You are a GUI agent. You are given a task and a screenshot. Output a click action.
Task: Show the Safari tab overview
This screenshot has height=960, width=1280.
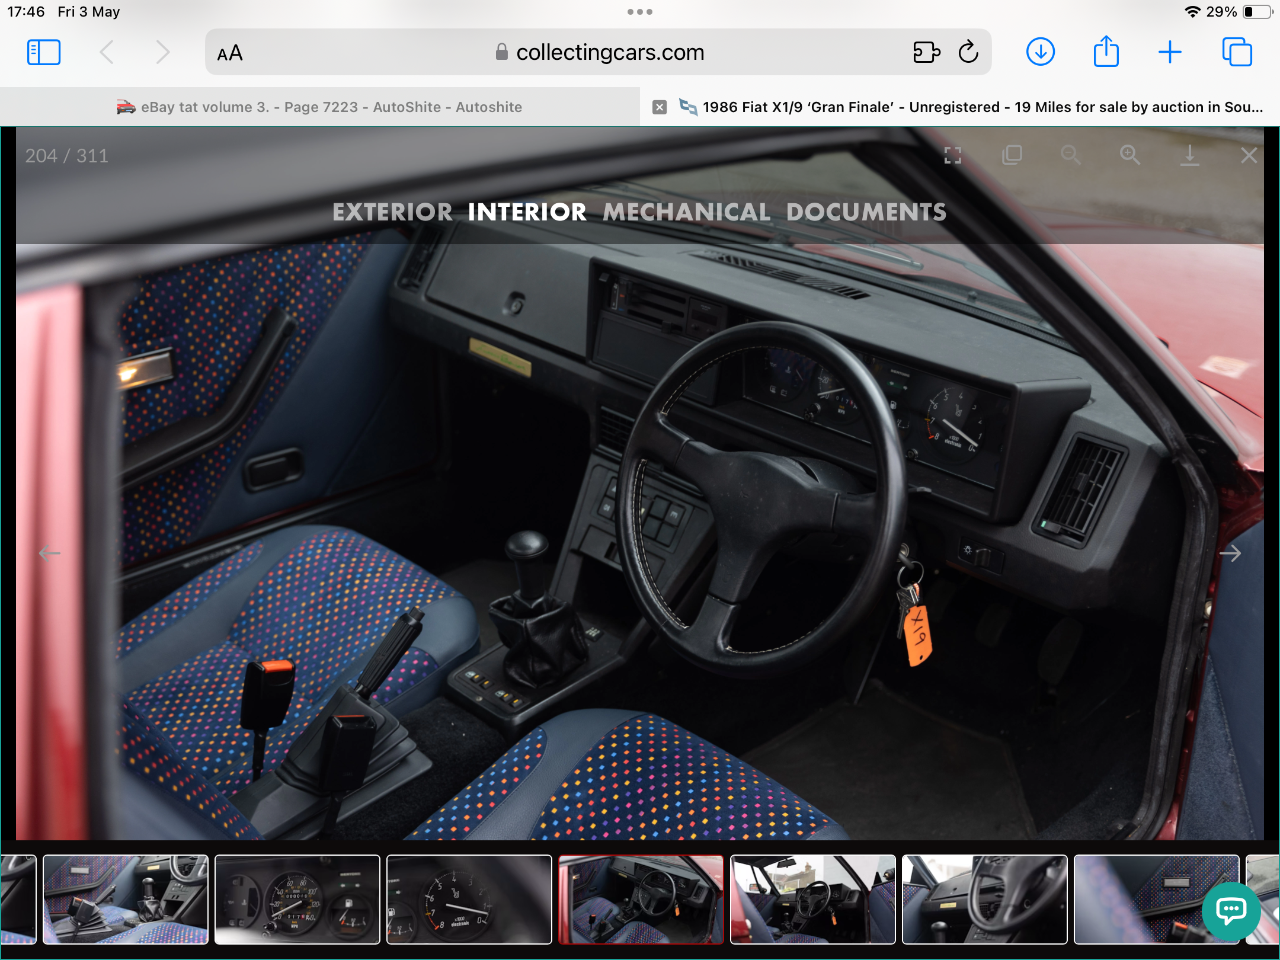(x=1237, y=52)
